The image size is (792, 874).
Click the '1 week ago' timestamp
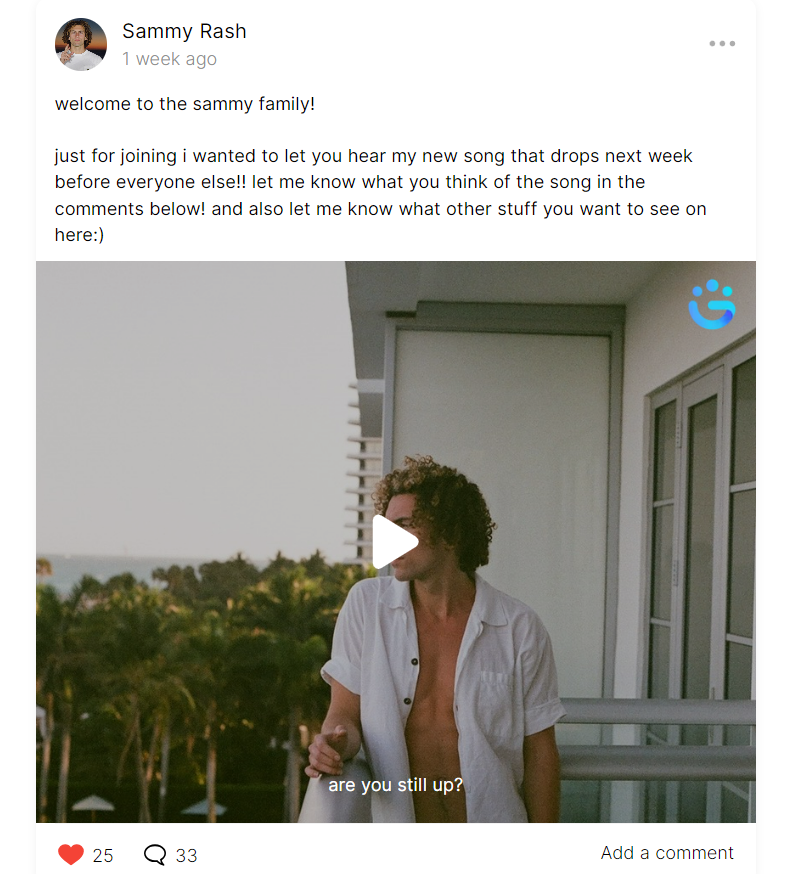pyautogui.click(x=169, y=59)
